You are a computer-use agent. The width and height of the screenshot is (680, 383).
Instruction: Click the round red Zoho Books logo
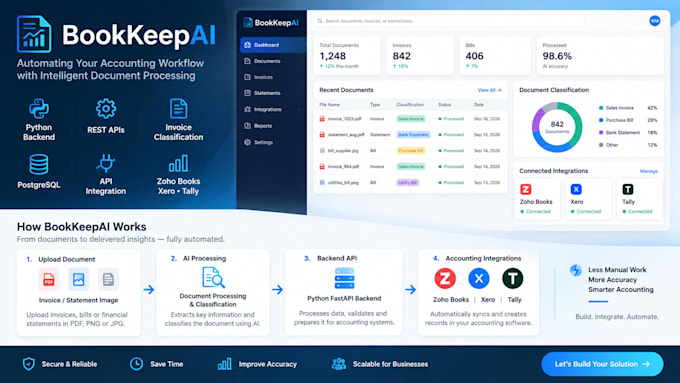click(445, 278)
